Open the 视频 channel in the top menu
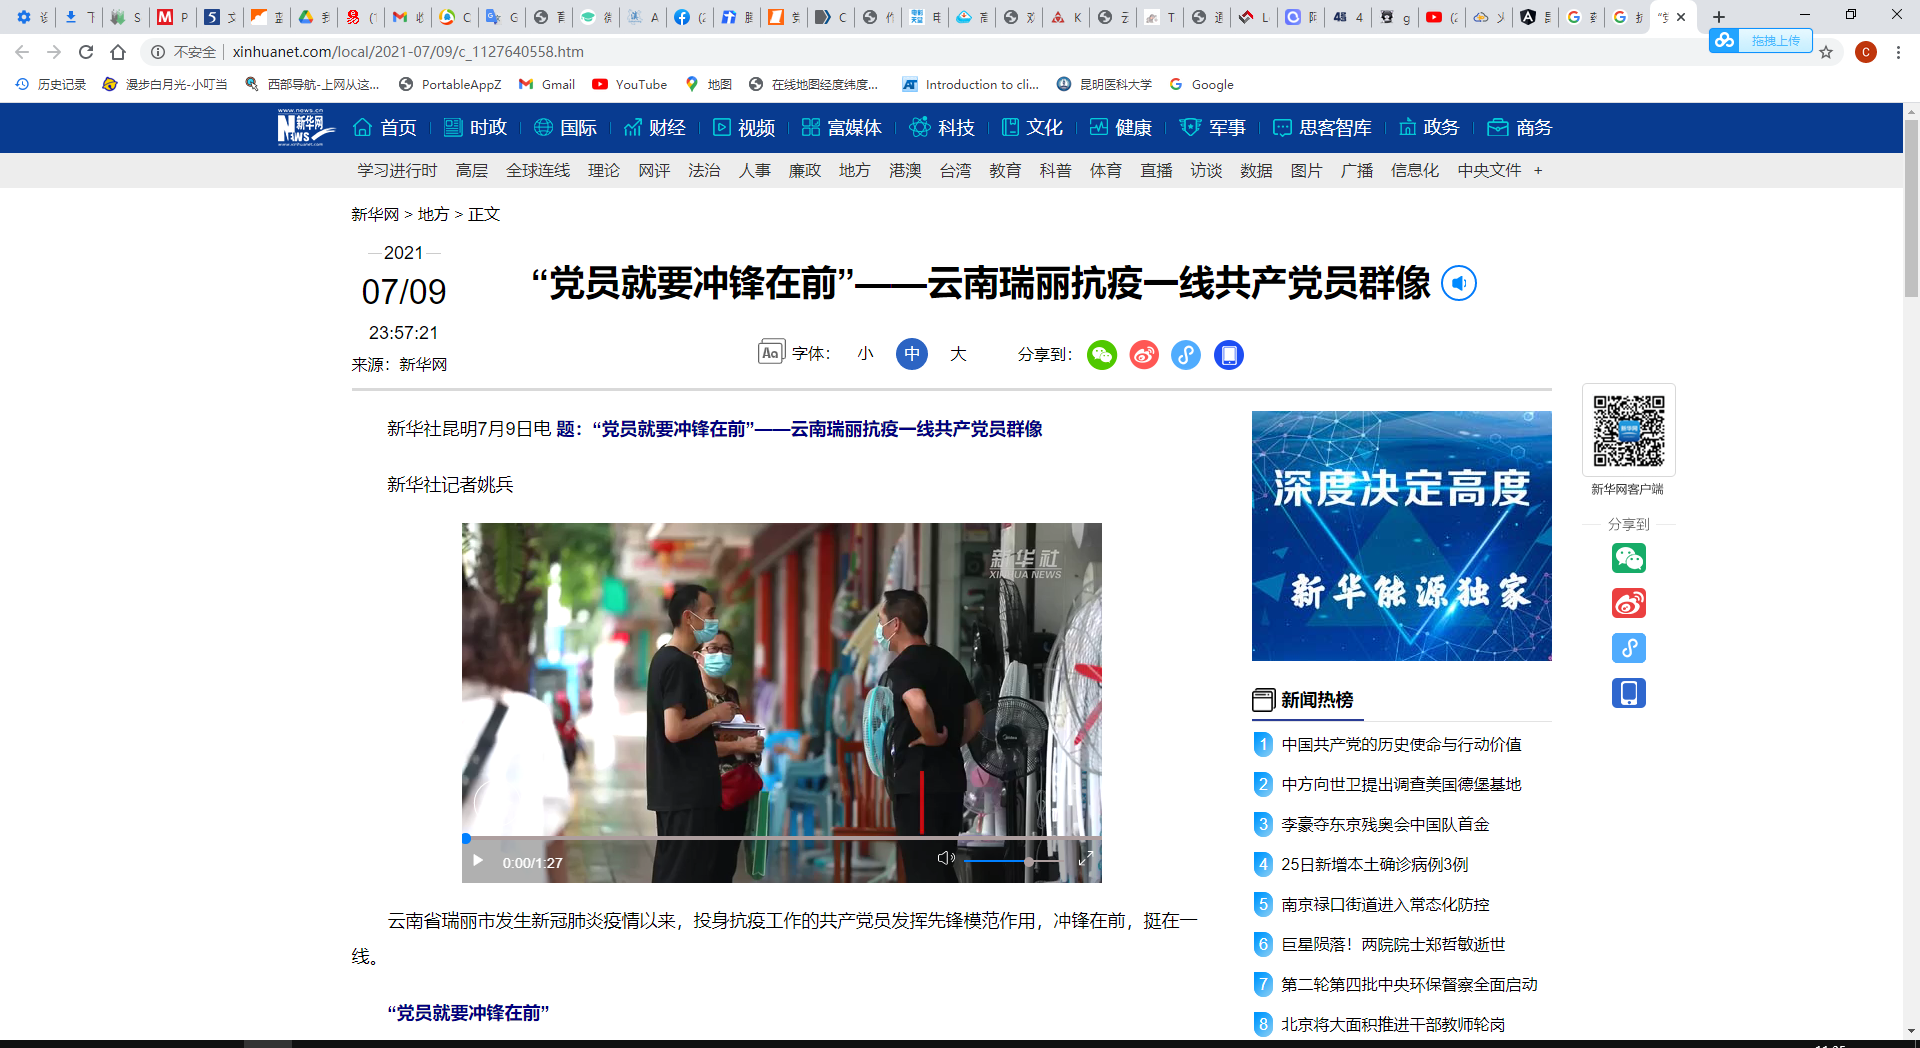Image resolution: width=1920 pixels, height=1048 pixels. (x=756, y=128)
